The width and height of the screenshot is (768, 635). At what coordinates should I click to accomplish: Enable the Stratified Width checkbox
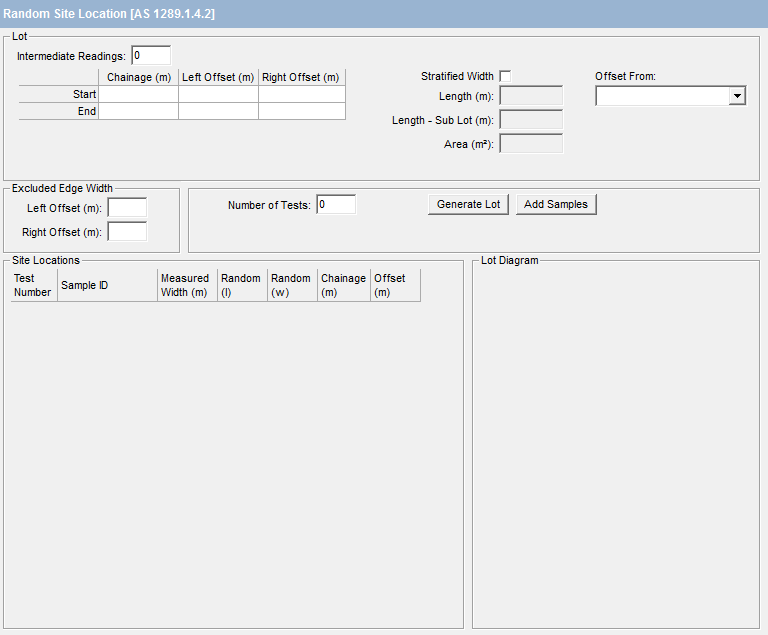[x=505, y=77]
